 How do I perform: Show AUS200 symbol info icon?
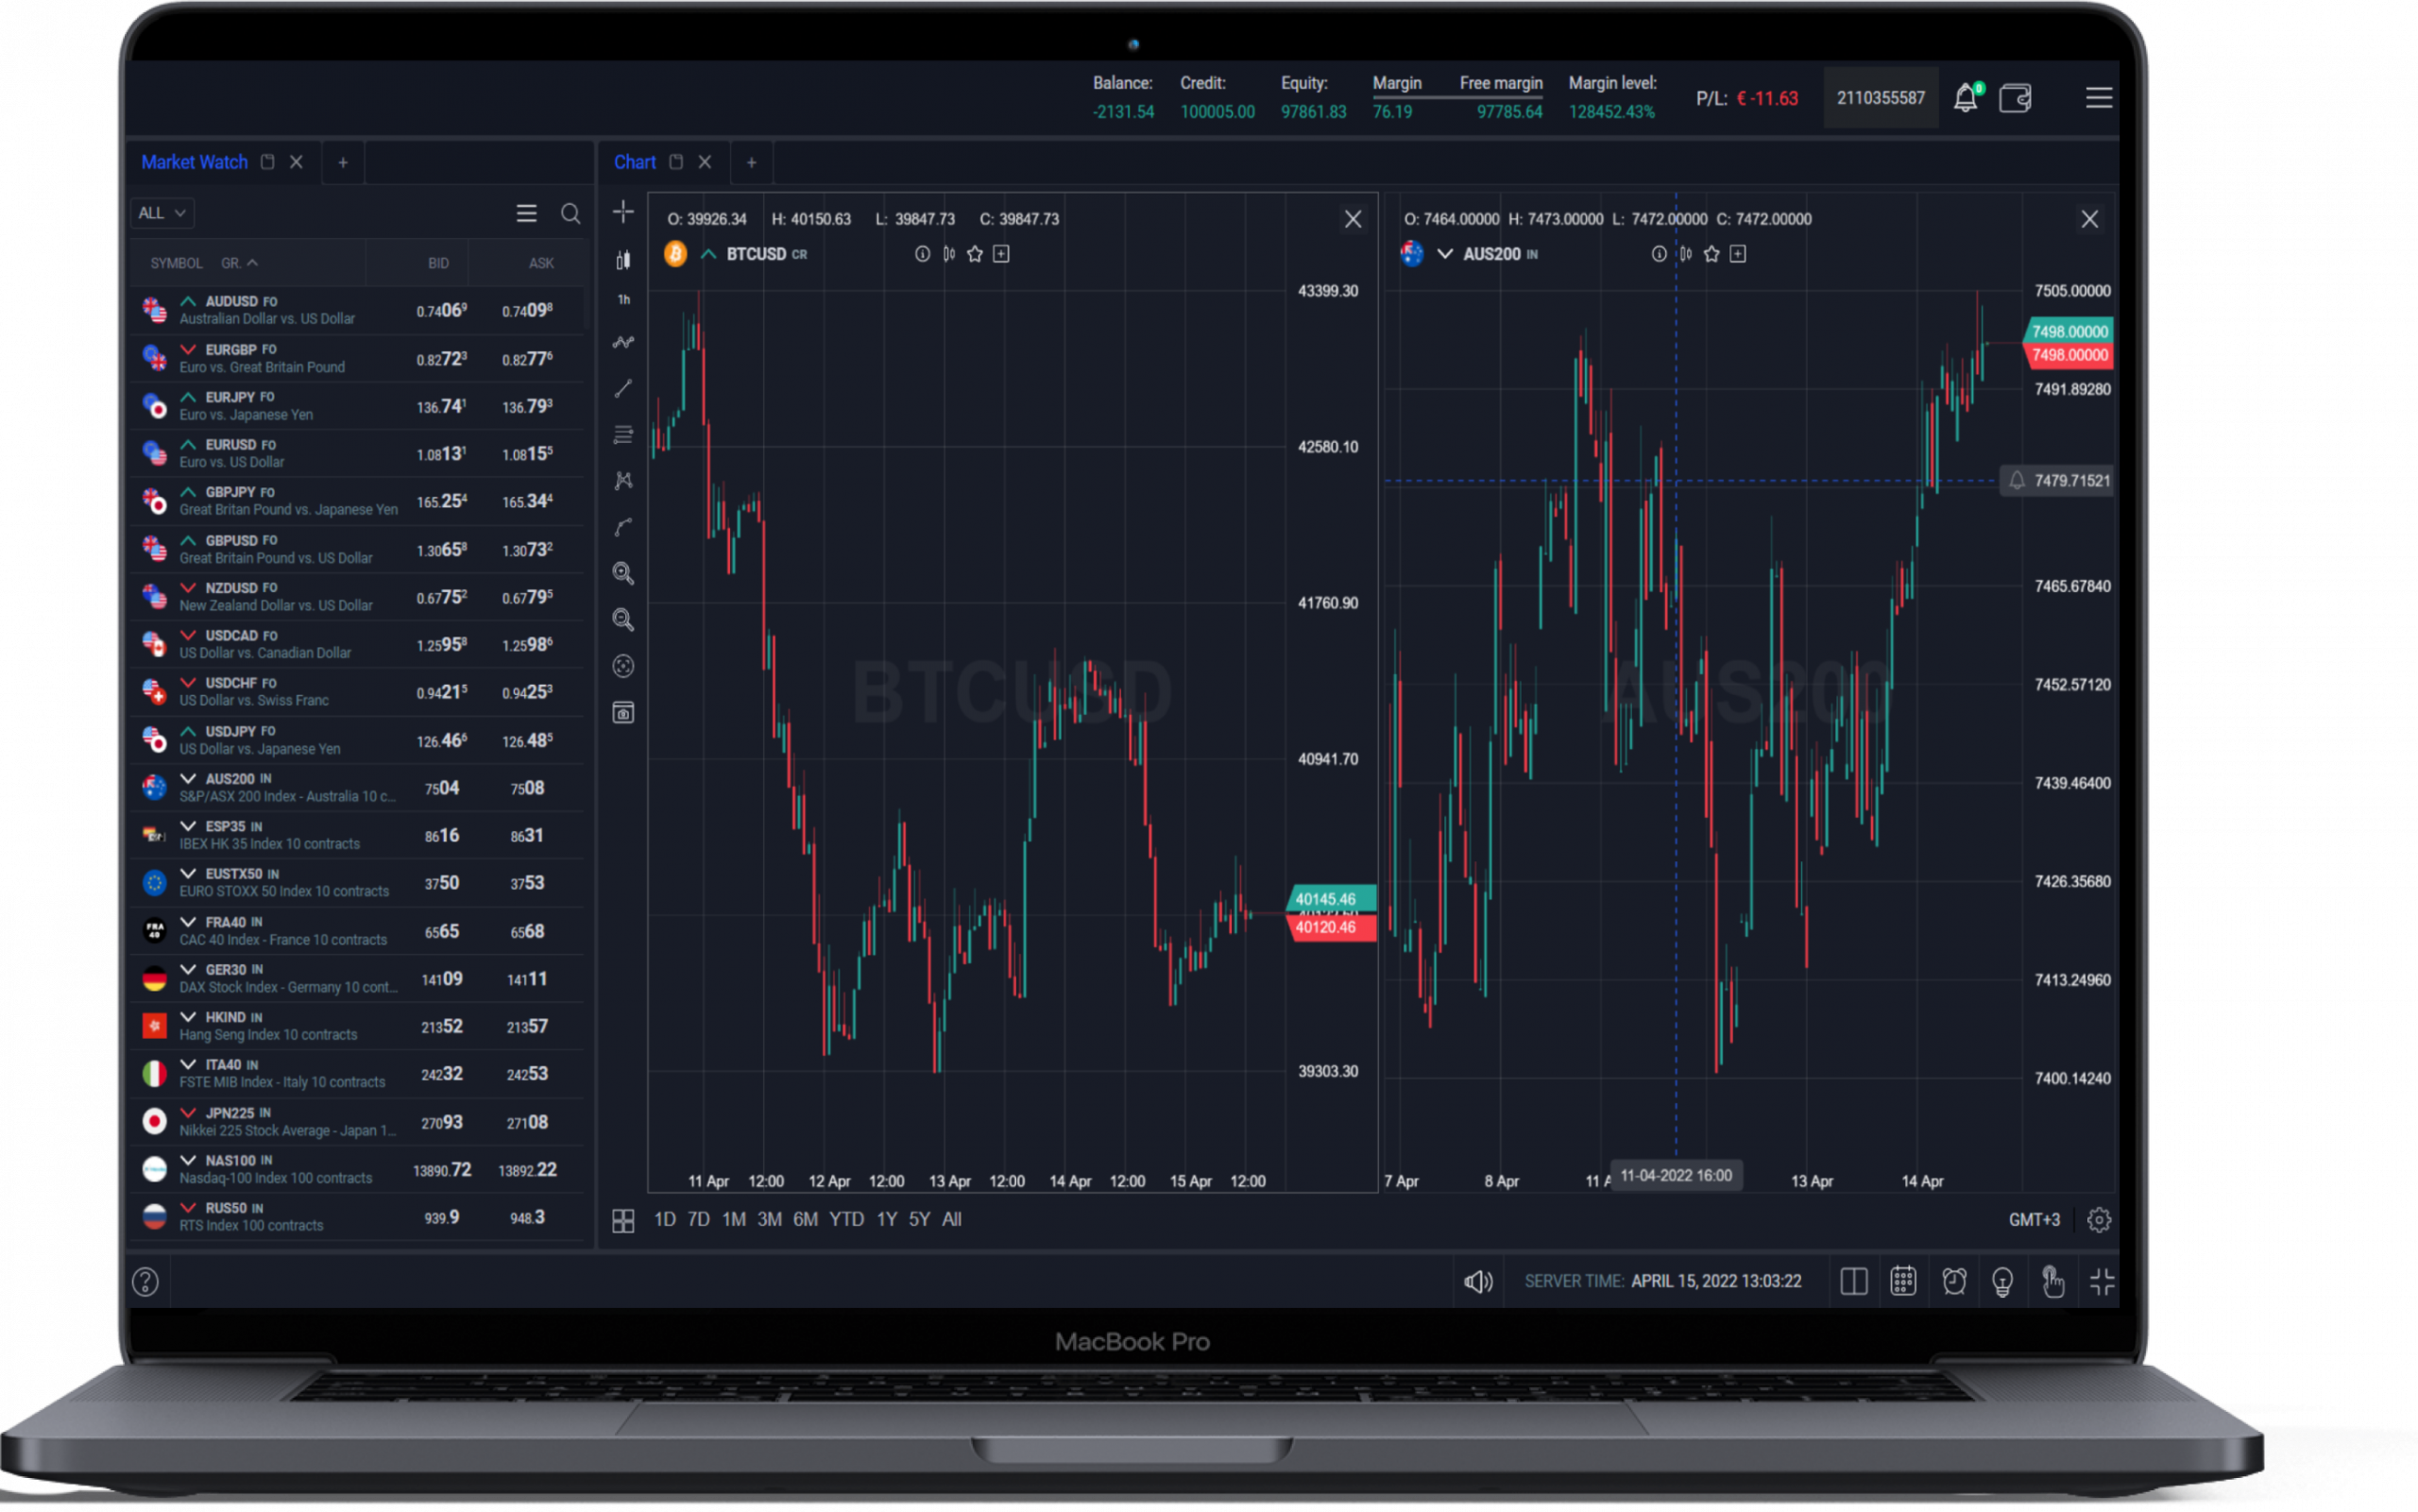pos(1659,254)
